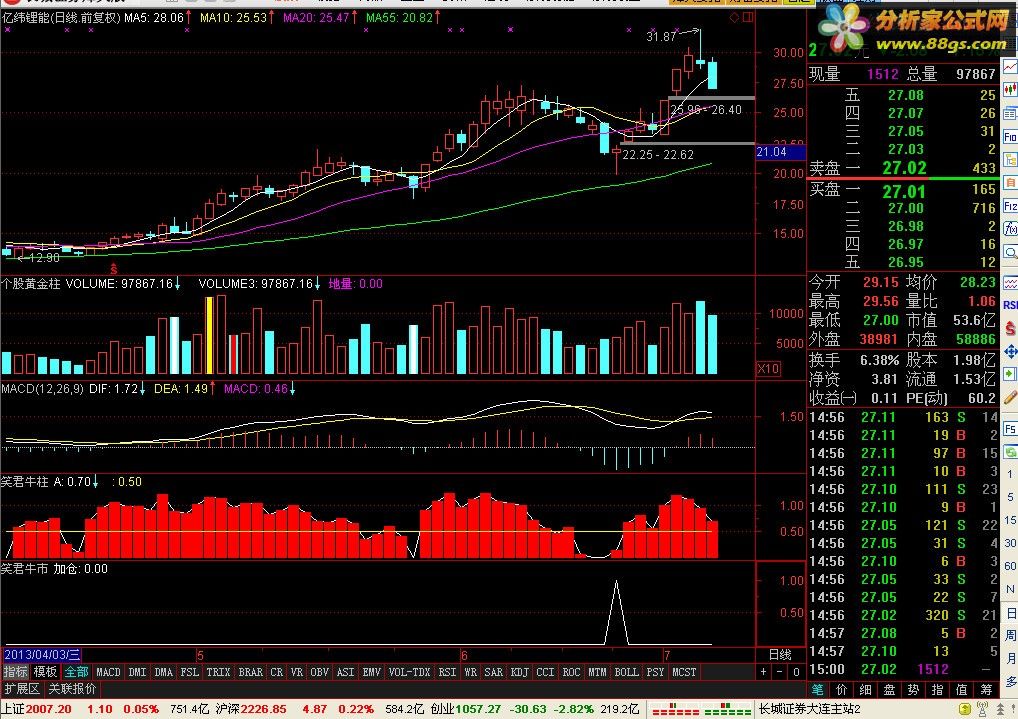Screen dimensions: 1018x719
Task: Switch to 30-minute period
Action: coord(1010,543)
